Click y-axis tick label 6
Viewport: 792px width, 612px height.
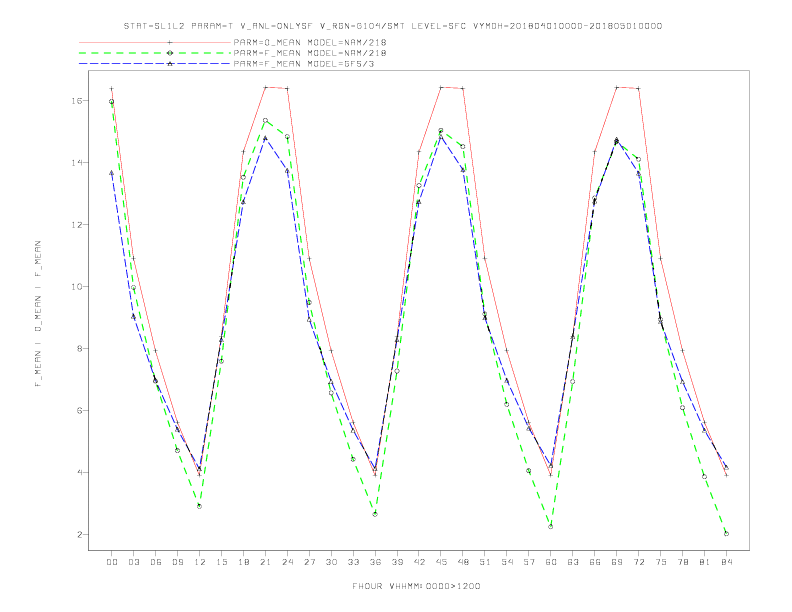(80, 411)
